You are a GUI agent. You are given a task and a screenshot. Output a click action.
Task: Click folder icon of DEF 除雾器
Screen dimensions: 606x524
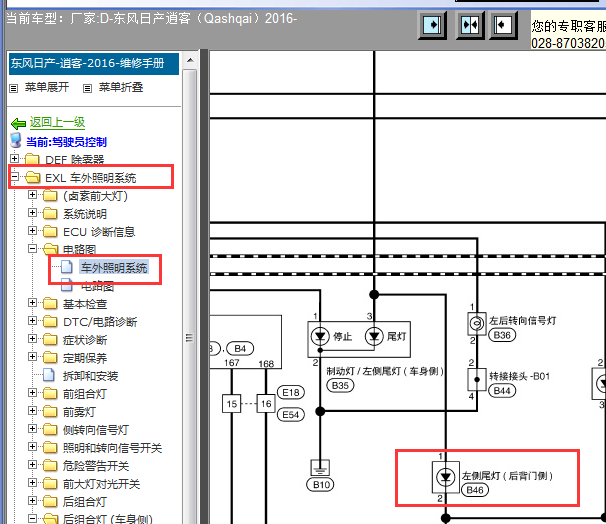(32, 159)
